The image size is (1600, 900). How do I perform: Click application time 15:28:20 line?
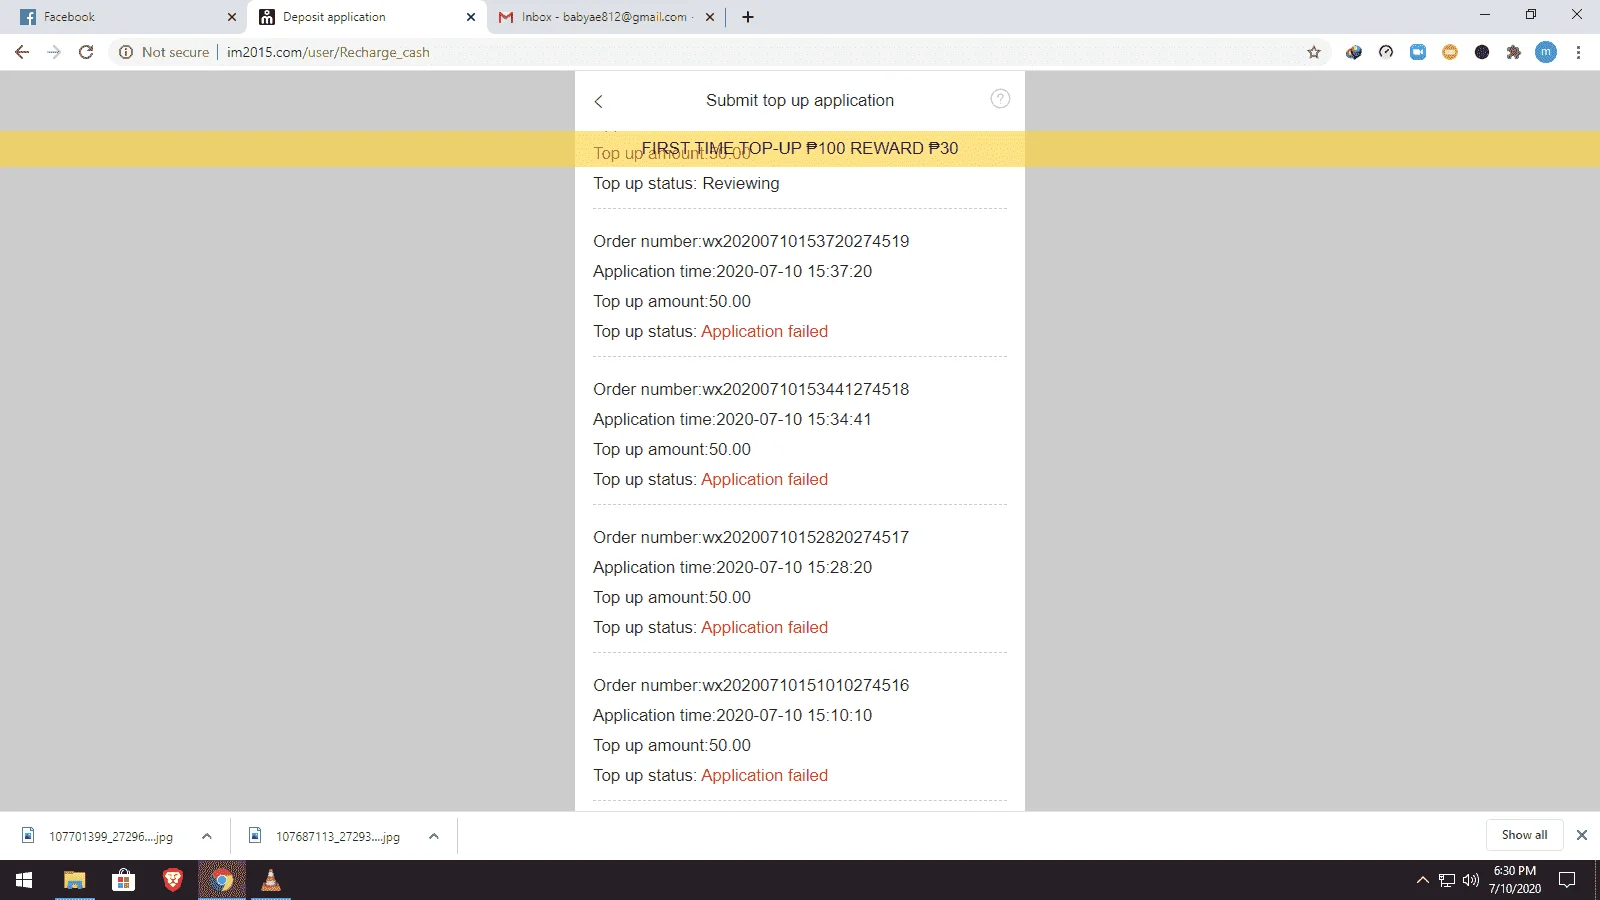point(733,567)
